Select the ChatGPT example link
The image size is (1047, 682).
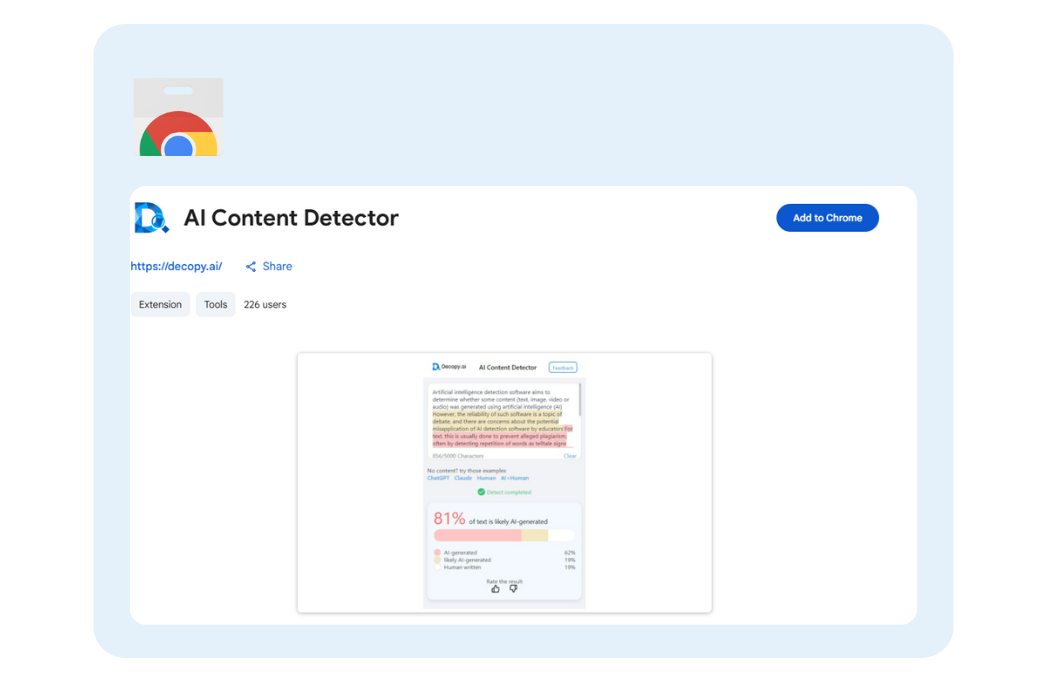[438, 478]
